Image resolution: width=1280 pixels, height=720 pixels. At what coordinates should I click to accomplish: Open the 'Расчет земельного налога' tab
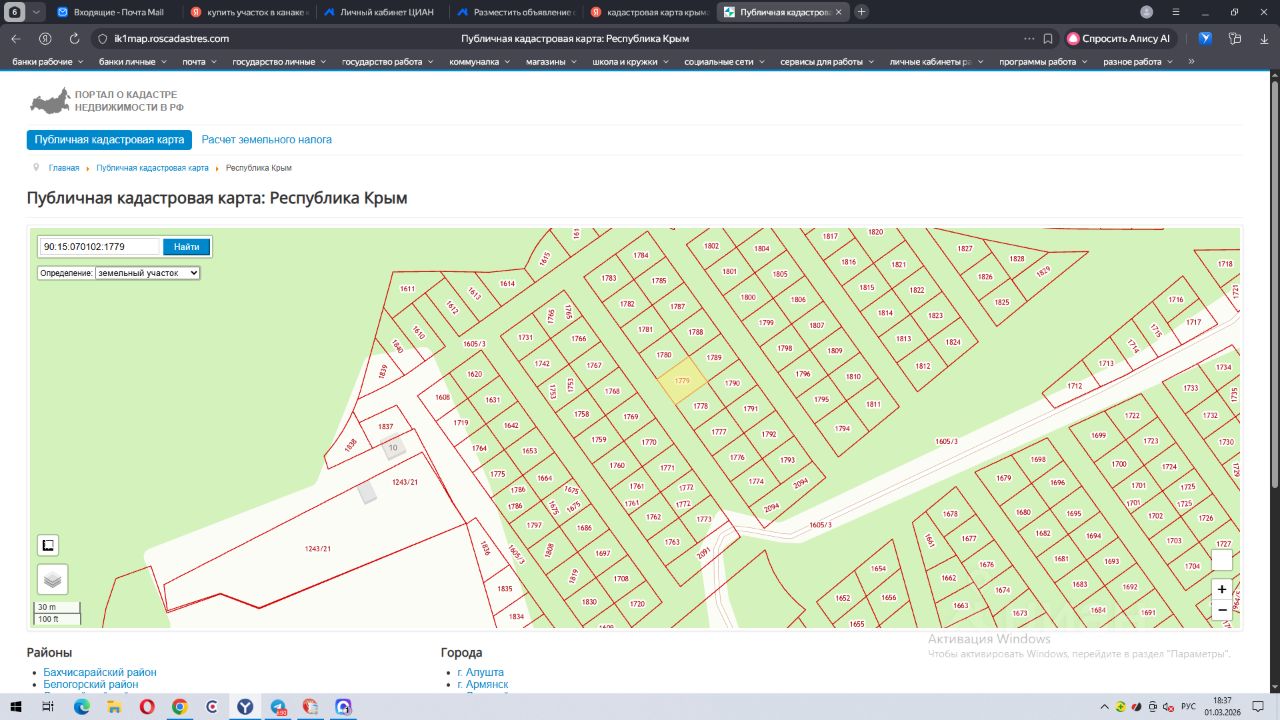[266, 140]
